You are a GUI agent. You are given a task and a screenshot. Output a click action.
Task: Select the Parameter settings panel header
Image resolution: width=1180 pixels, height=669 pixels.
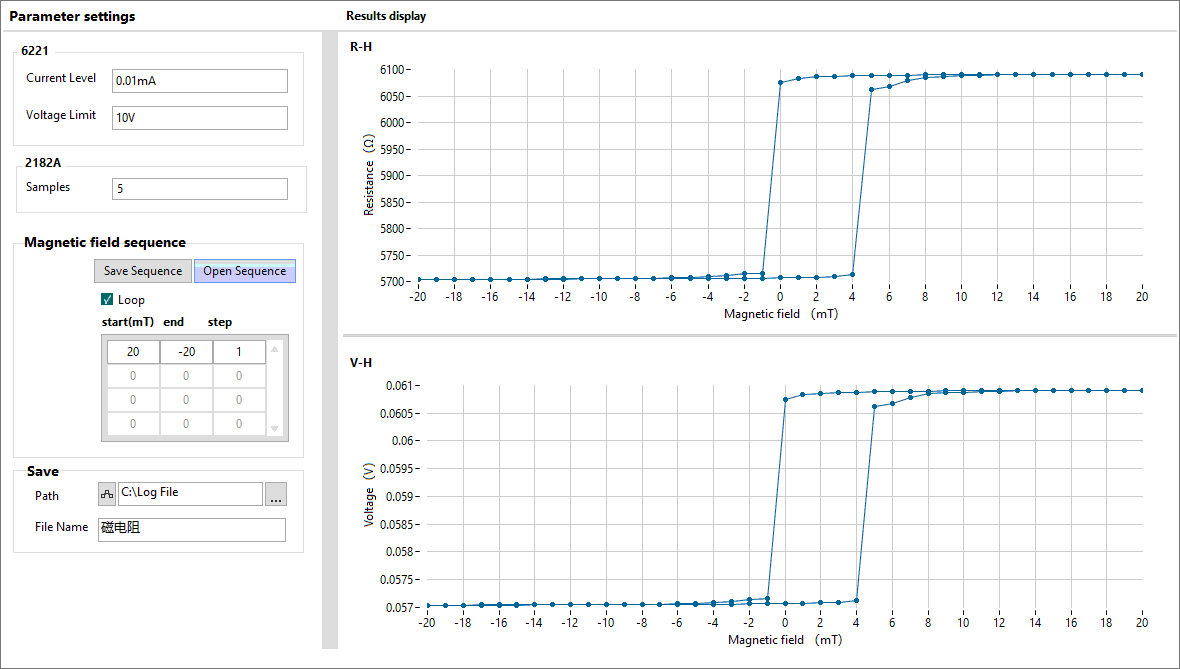(x=75, y=16)
